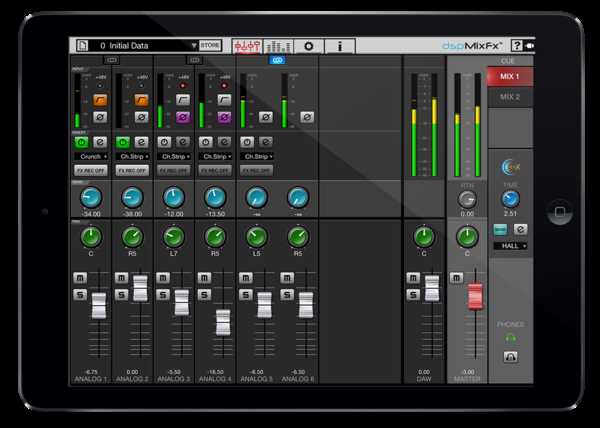Click FX REC OFF on Analog 1

tap(91, 171)
